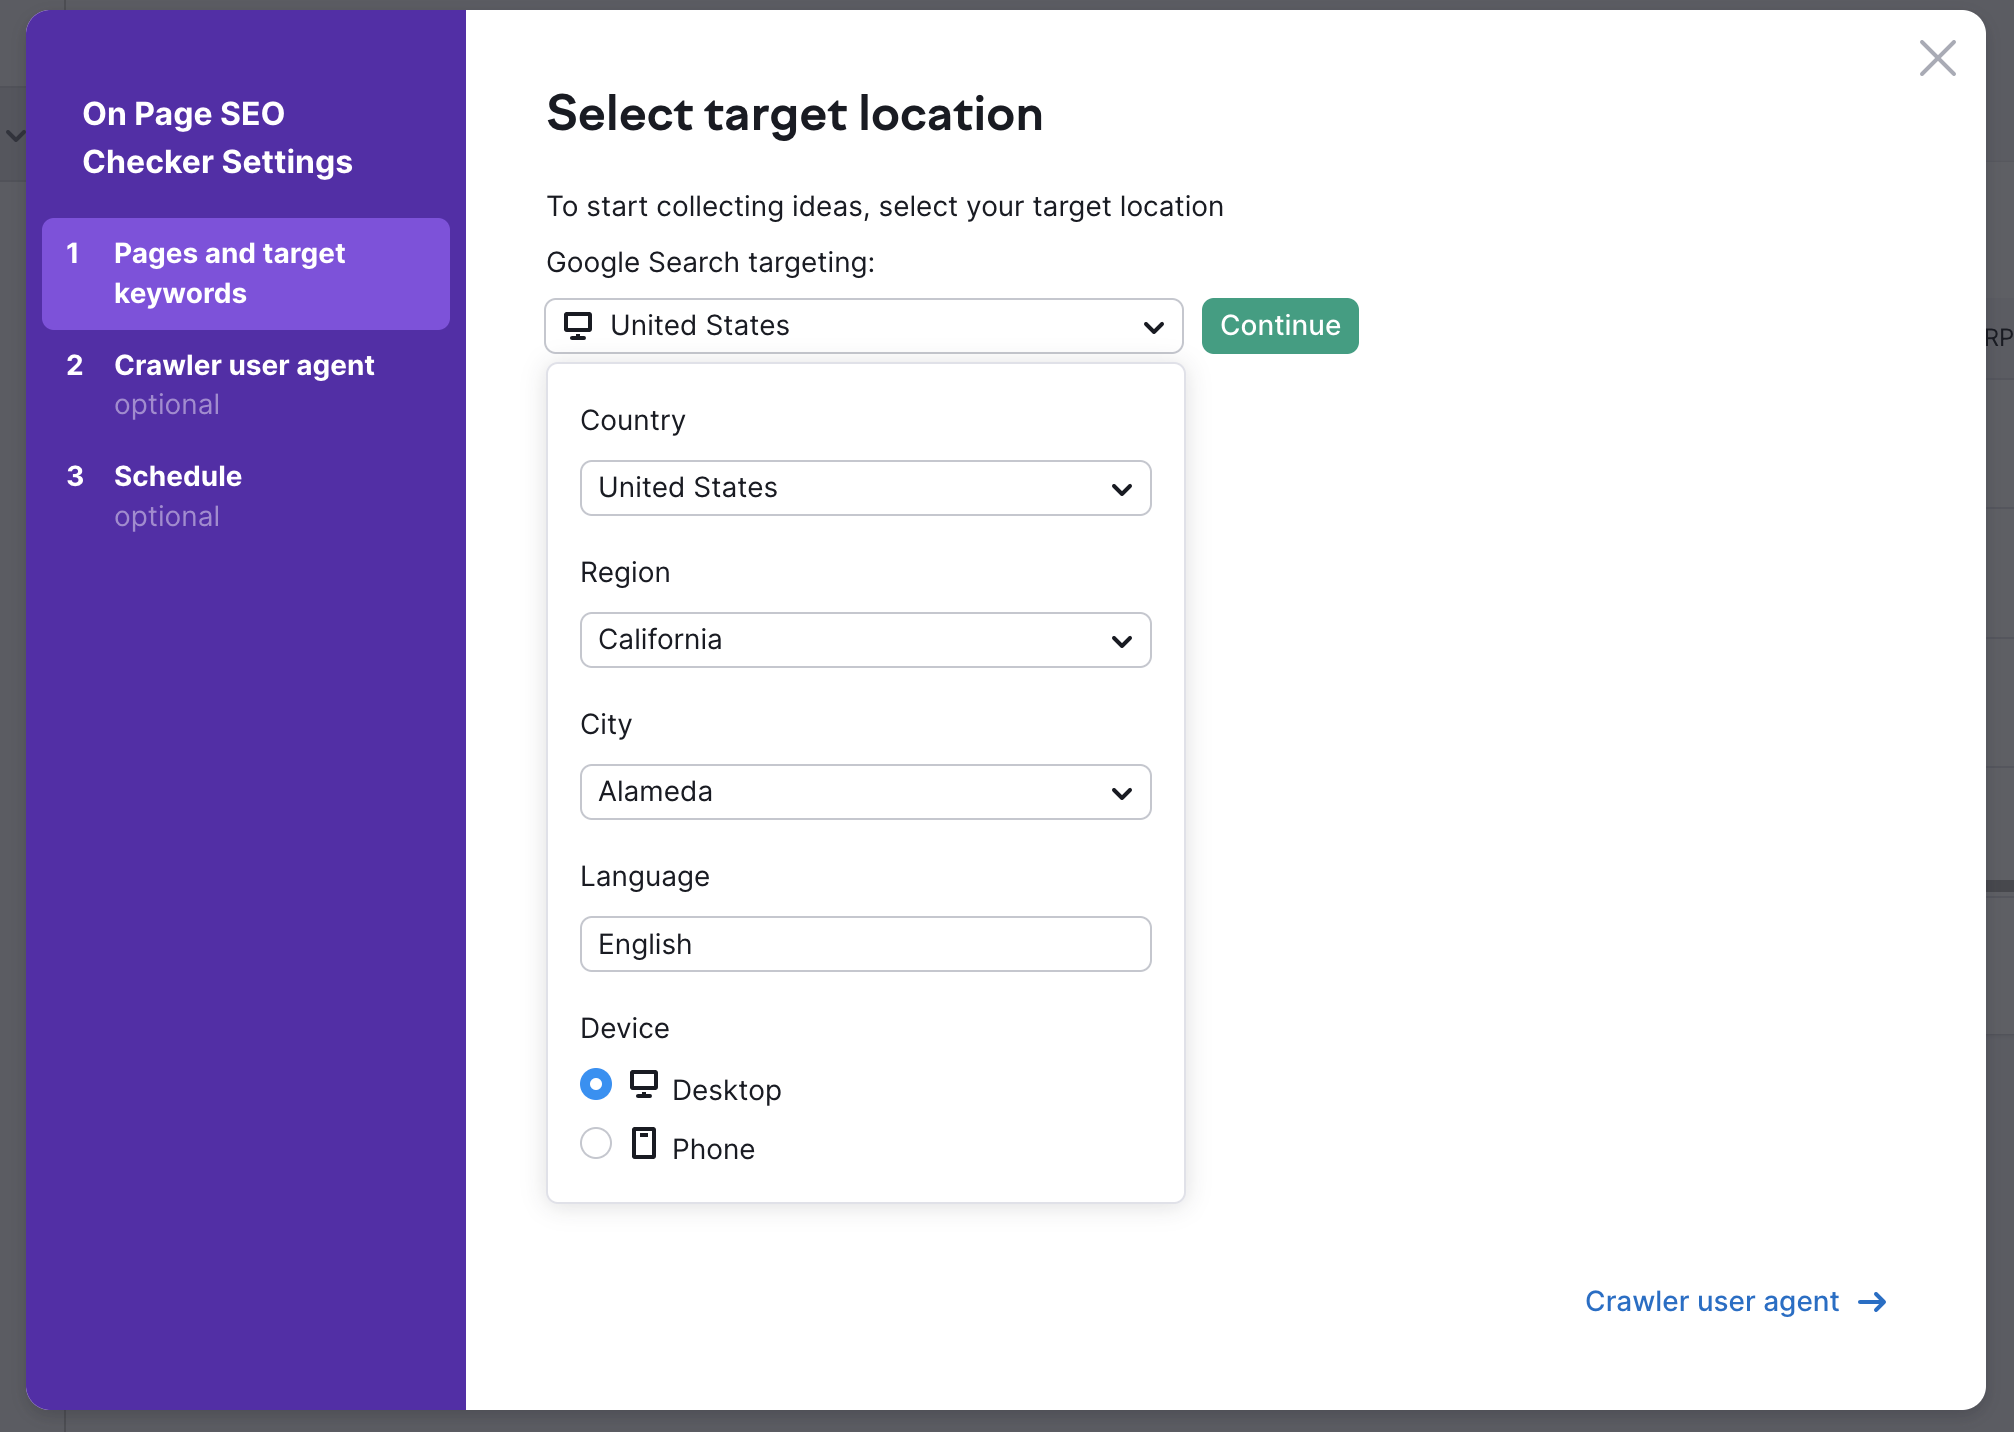2014x1432 pixels.
Task: Click the Language input field
Action: [x=864, y=942]
